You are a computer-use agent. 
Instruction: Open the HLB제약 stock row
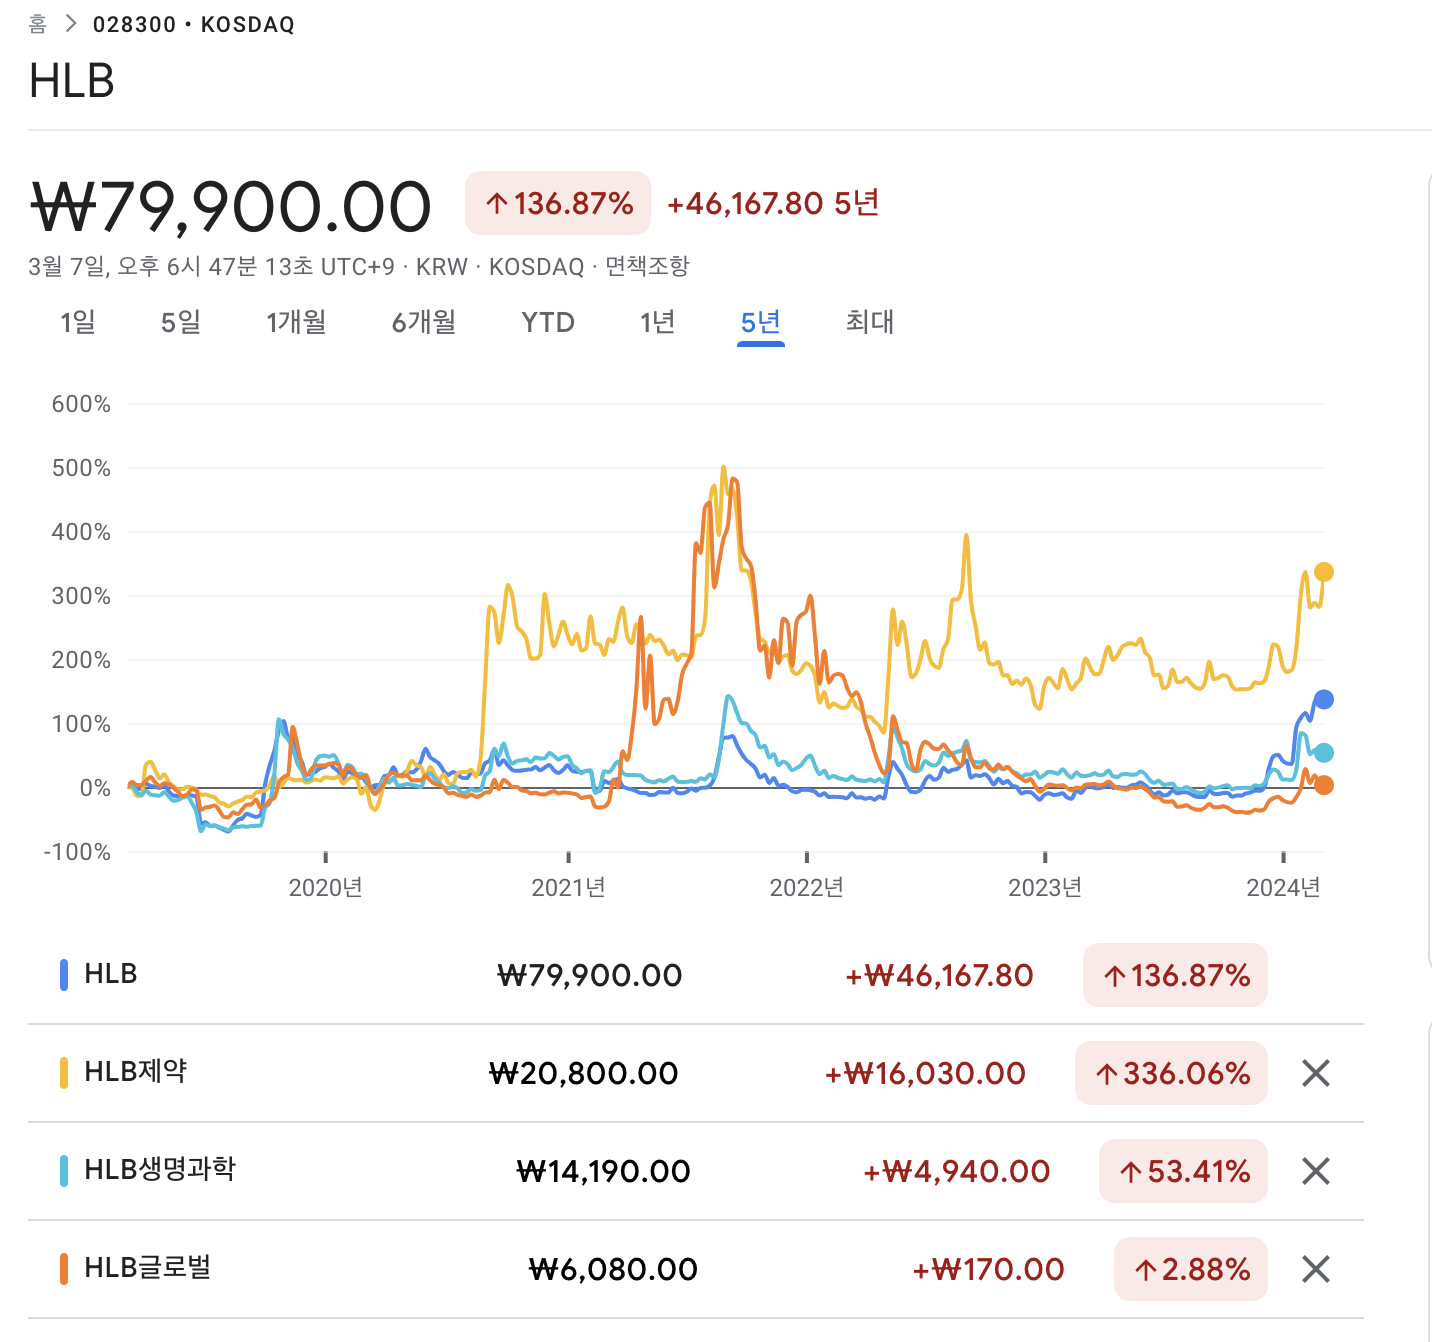(x=696, y=1073)
